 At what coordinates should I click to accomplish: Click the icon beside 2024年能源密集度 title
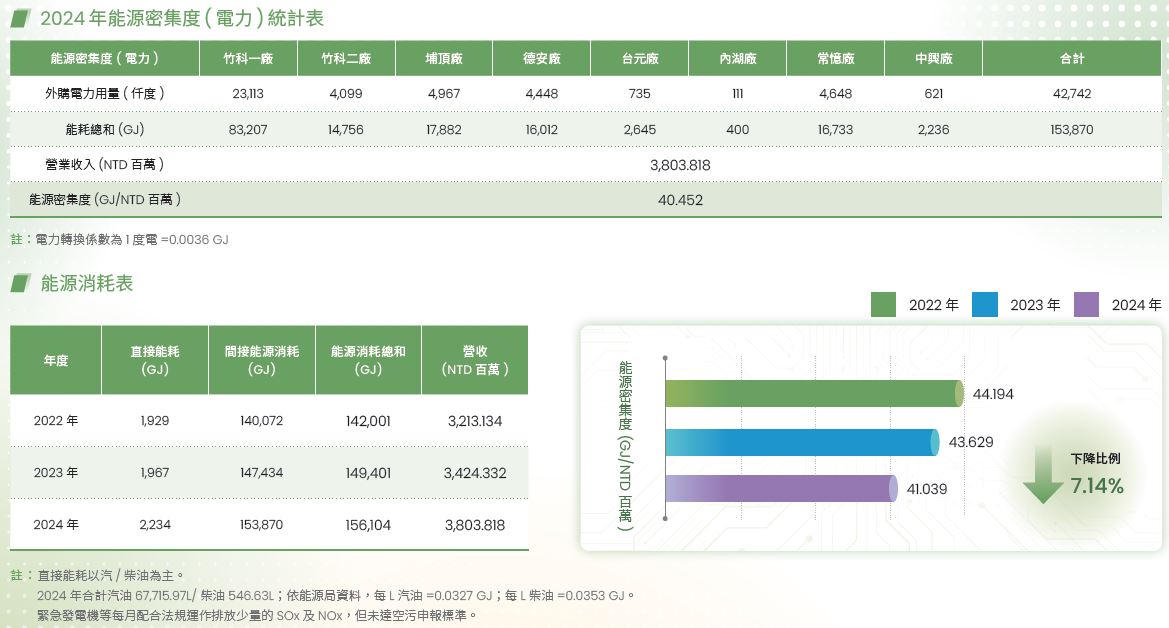coord(19,19)
